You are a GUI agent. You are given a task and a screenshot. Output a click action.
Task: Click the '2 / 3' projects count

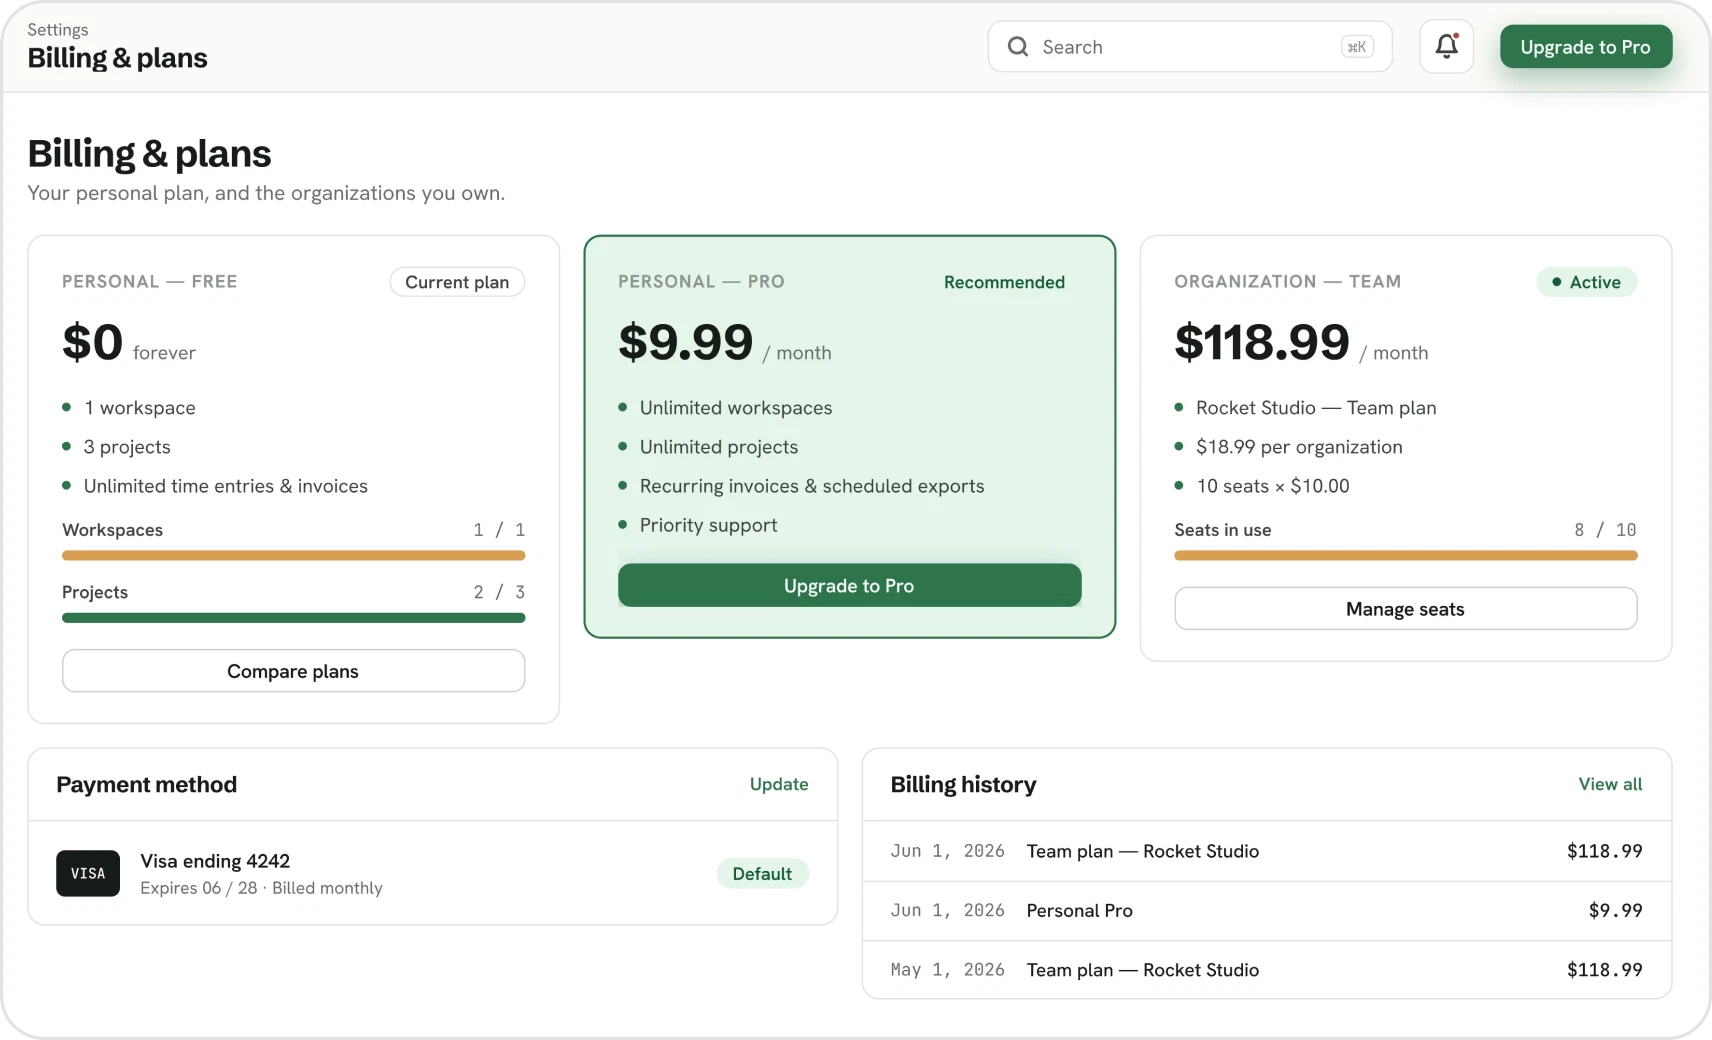(499, 592)
